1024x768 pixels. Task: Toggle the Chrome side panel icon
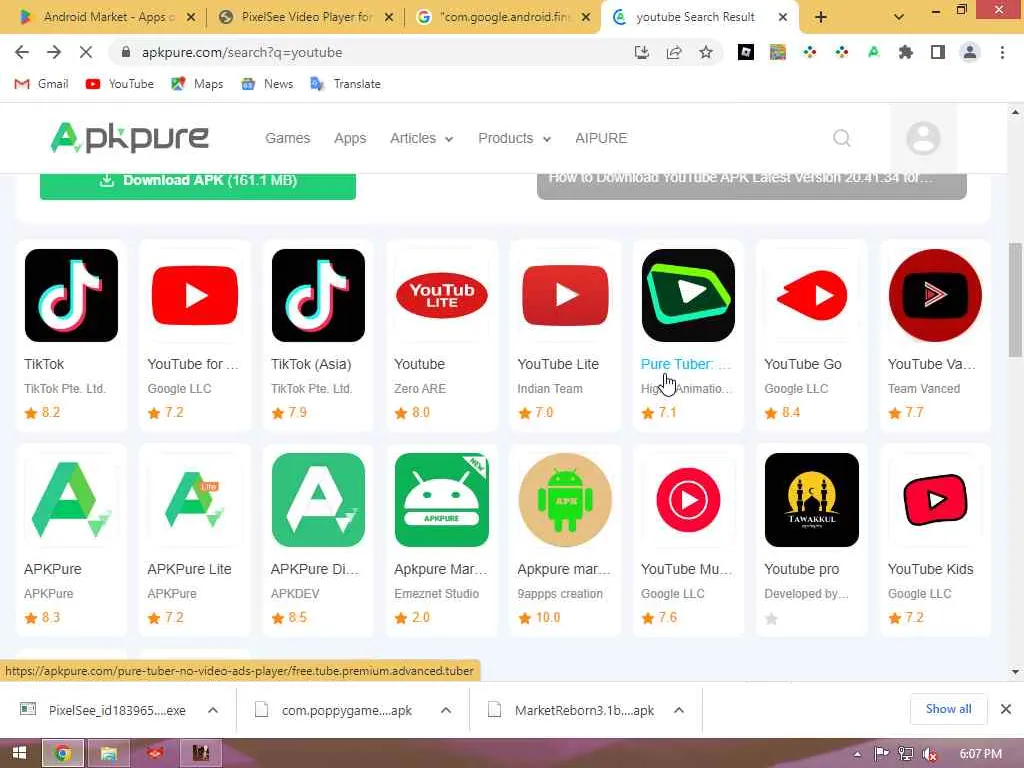[x=938, y=52]
